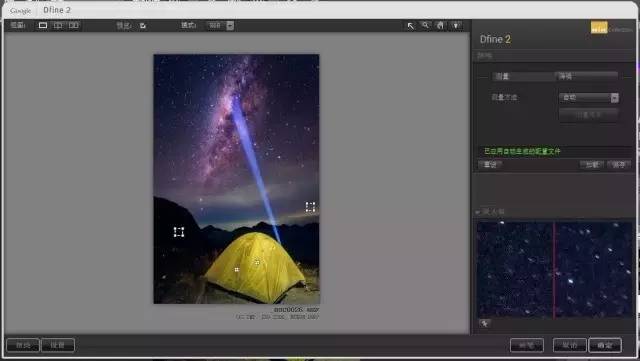640x361 pixels.
Task: Select the arrow pointer tool
Action: 410,26
